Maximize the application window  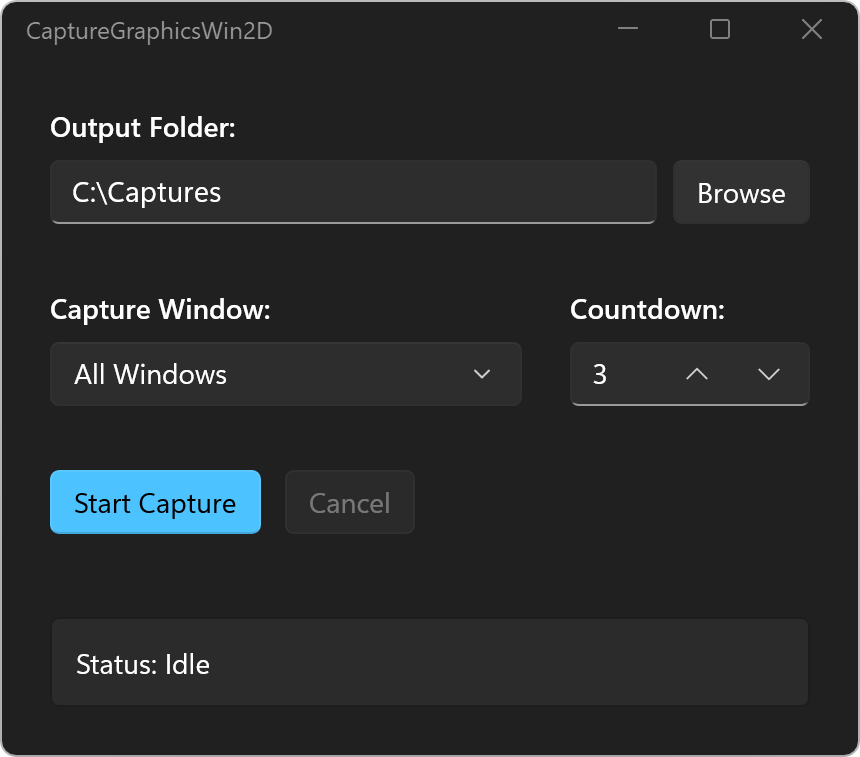[x=720, y=30]
